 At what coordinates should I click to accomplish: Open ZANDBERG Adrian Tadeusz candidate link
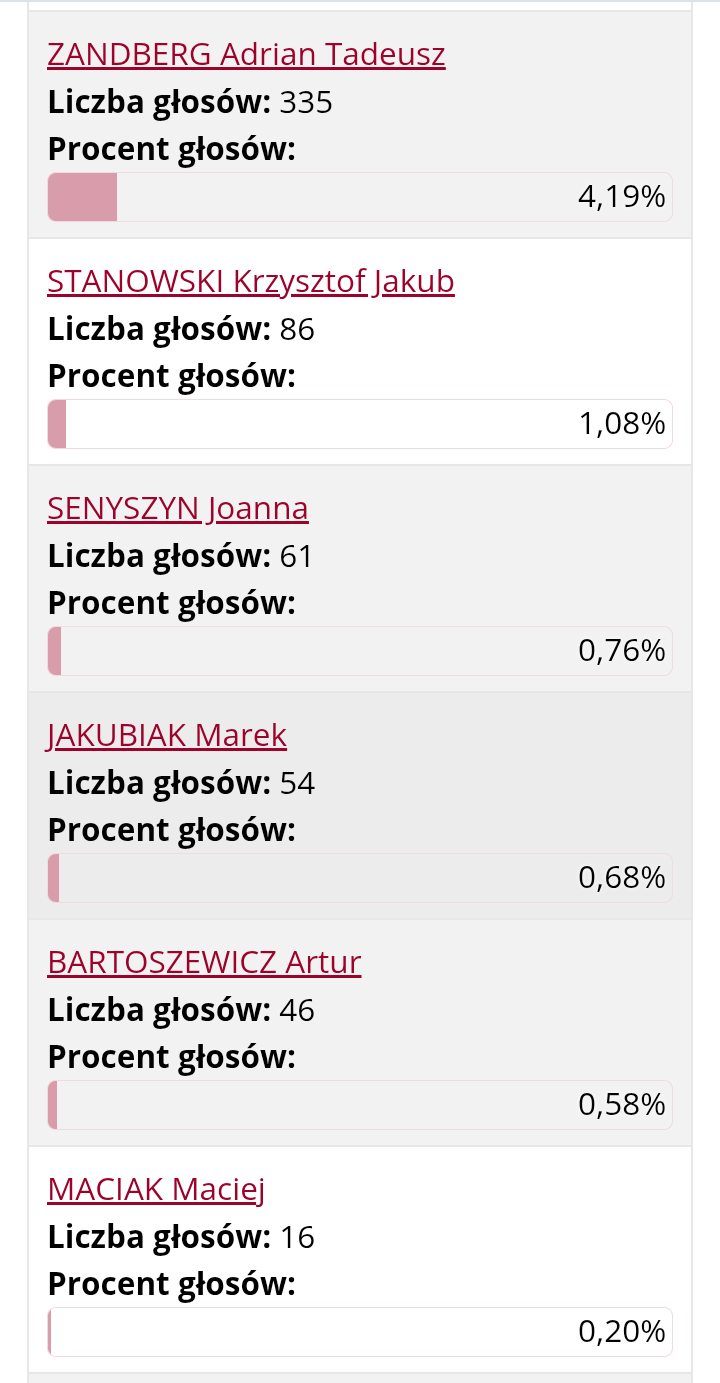pyautogui.click(x=246, y=54)
